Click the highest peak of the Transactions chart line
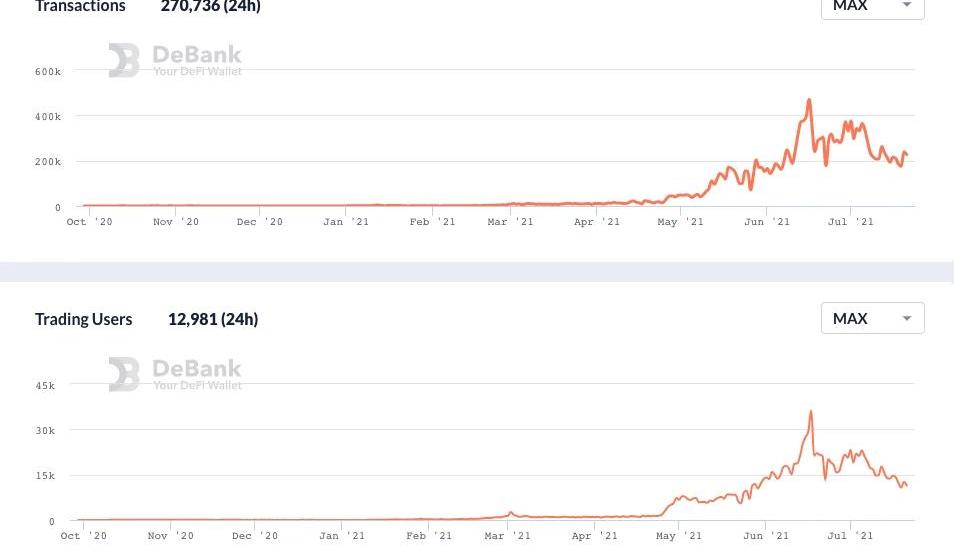 [x=809, y=100]
